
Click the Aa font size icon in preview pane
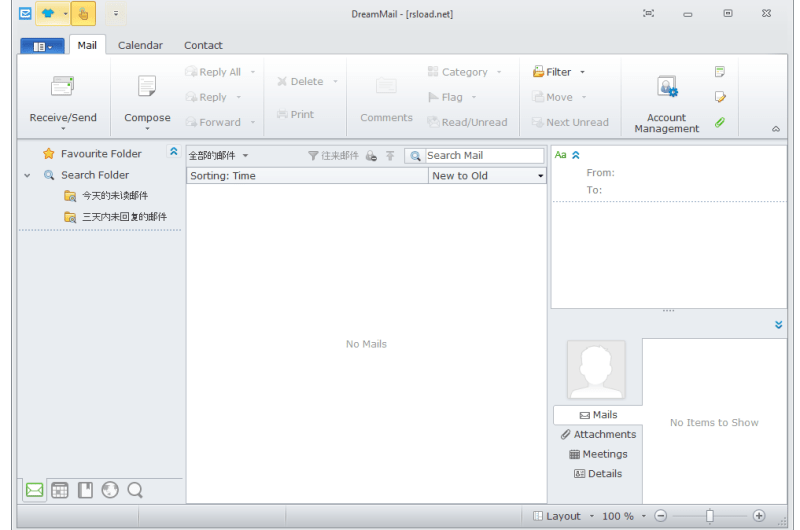click(x=560, y=155)
